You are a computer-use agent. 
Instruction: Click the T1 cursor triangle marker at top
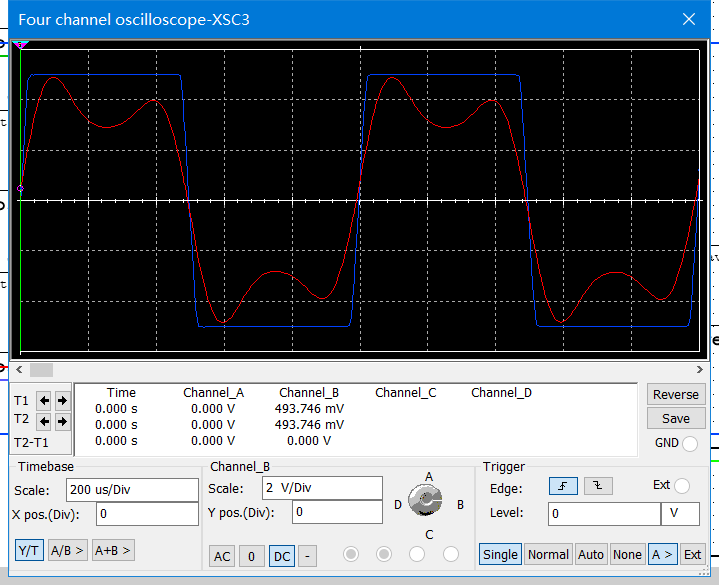(20, 44)
